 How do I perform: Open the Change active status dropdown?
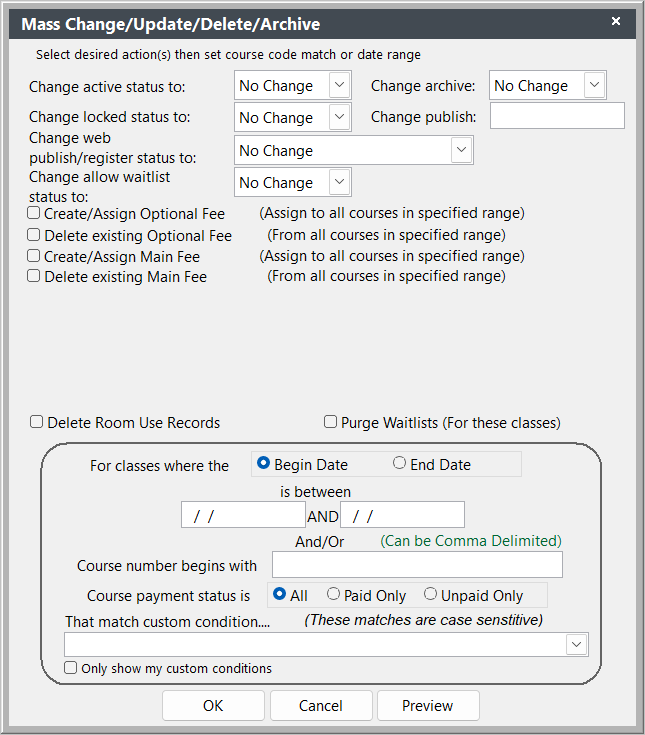[x=340, y=85]
